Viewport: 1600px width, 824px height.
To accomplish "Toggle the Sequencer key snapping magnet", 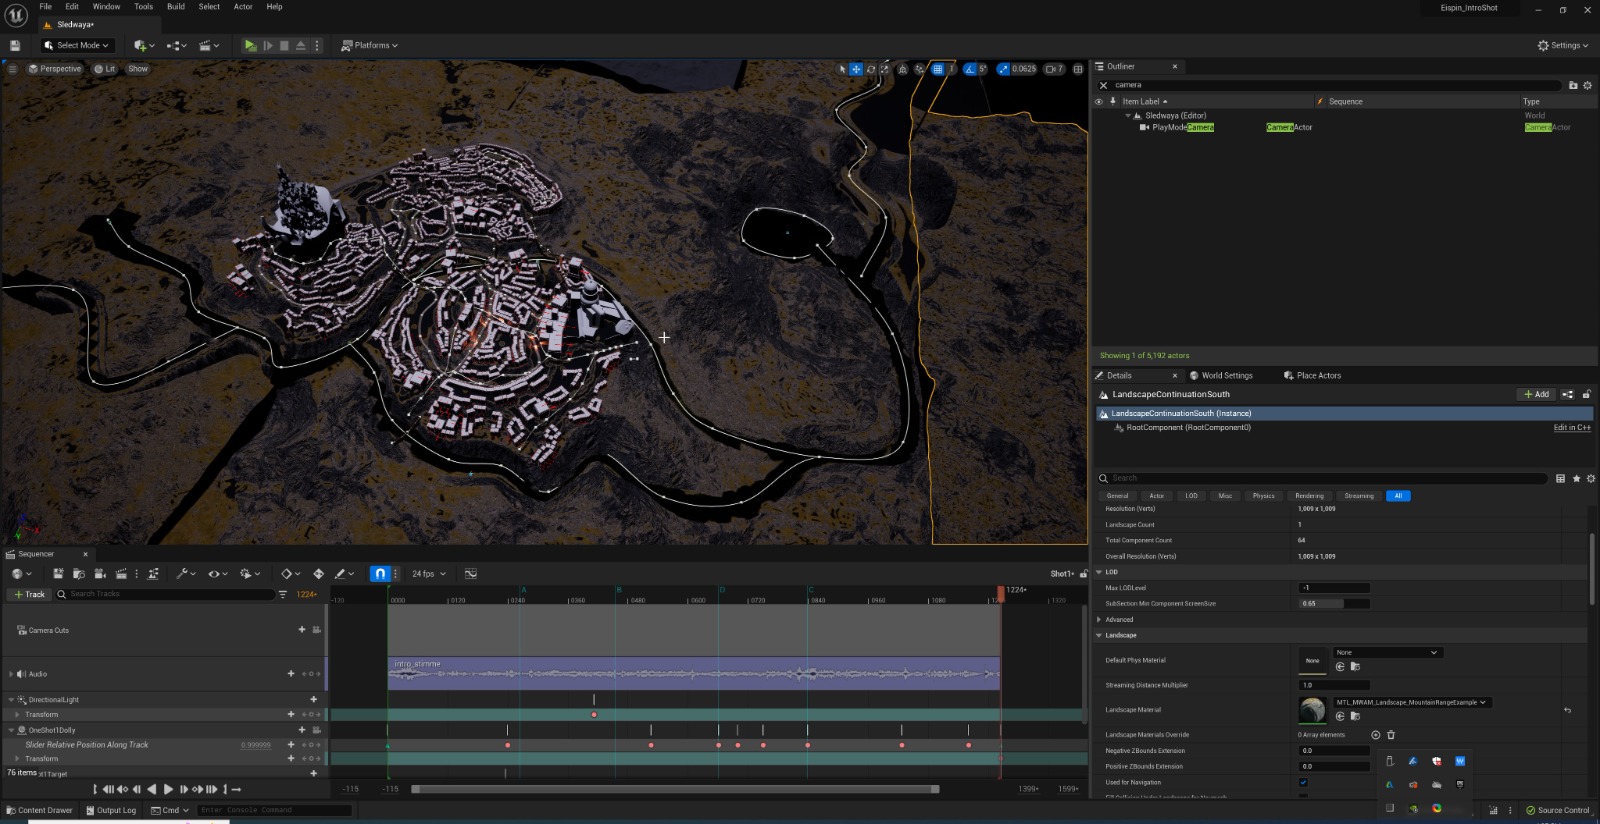I will [x=380, y=574].
